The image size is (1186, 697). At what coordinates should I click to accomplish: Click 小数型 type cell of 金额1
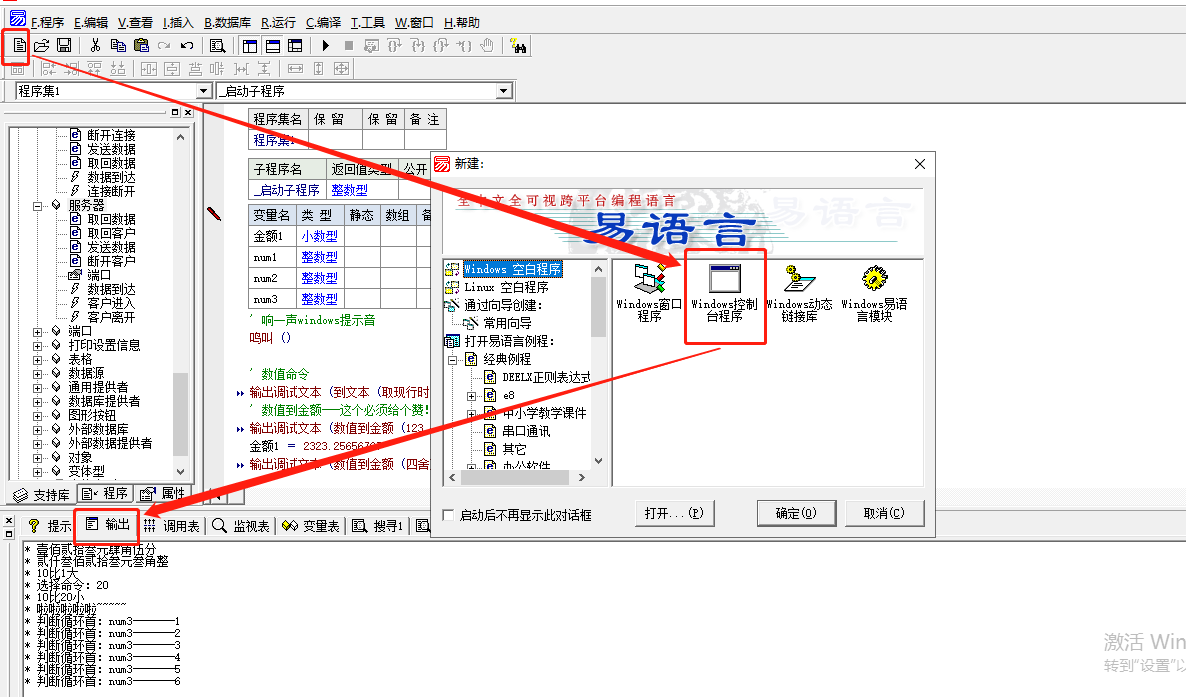pyautogui.click(x=320, y=236)
